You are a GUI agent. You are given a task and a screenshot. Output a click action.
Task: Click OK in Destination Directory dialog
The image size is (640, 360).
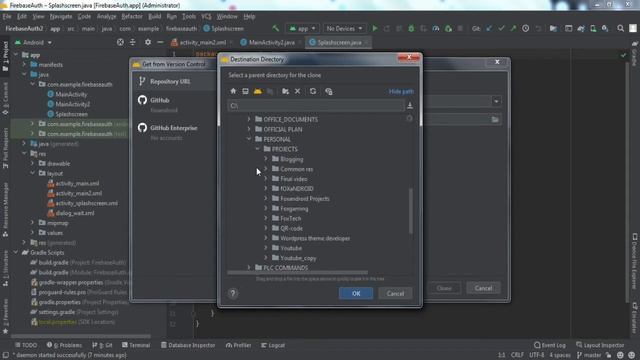(x=356, y=293)
